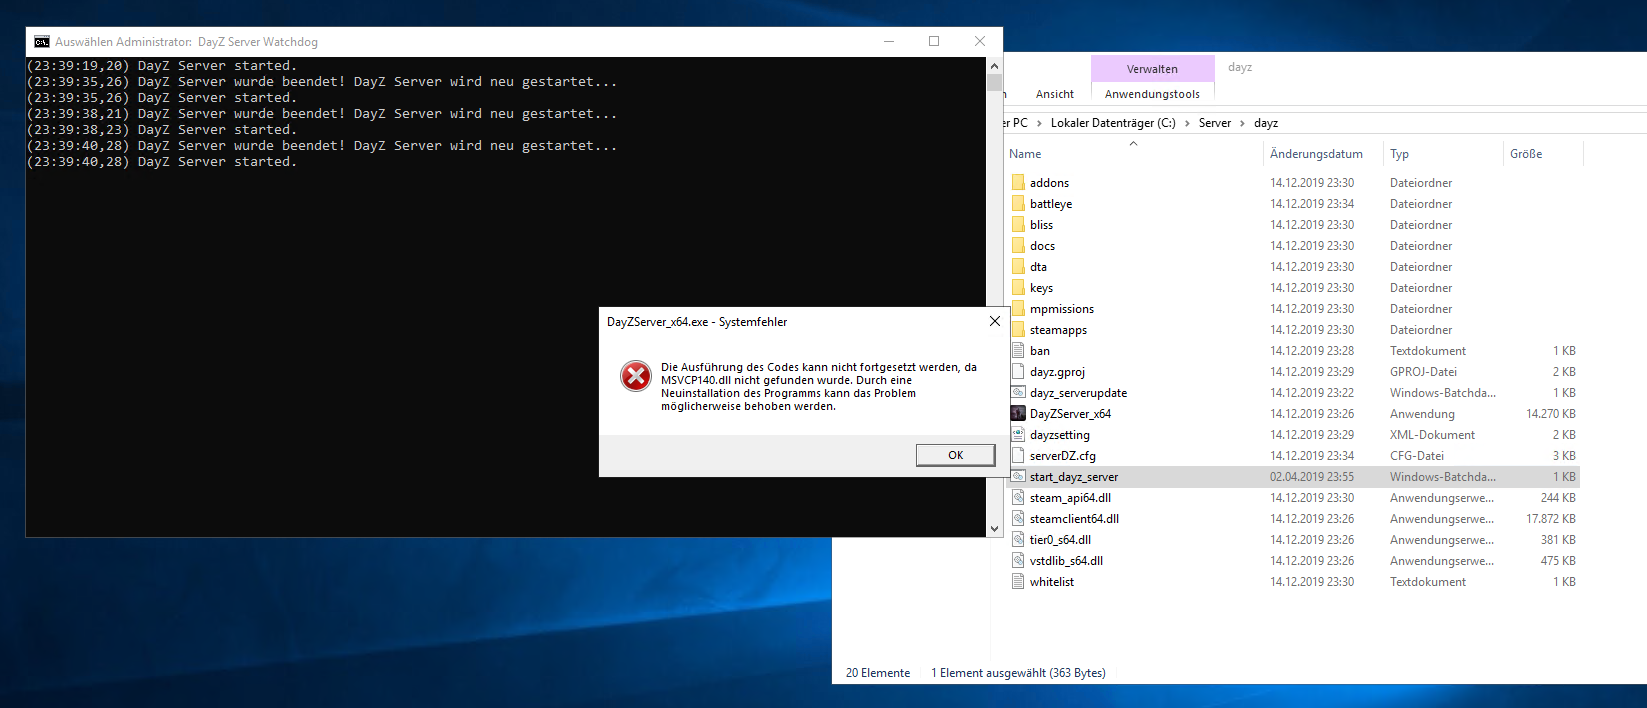Click the battleye folder icon
Screen dimensions: 1647x708
(1018, 203)
